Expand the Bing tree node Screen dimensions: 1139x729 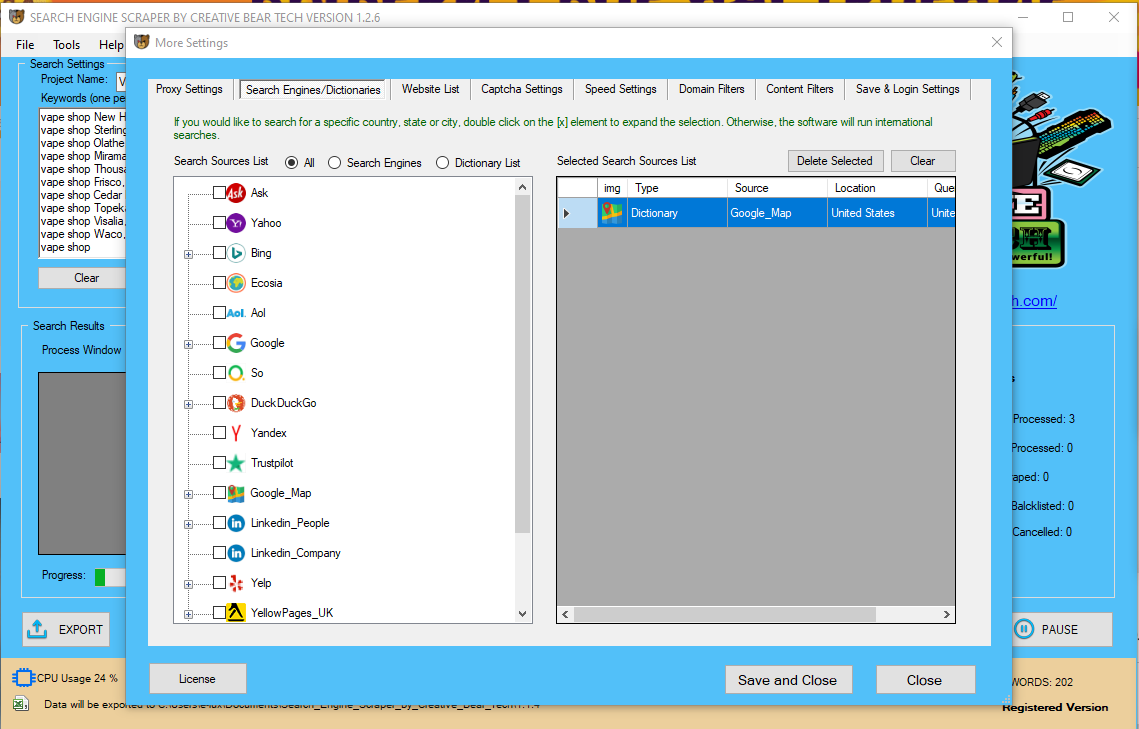pyautogui.click(x=188, y=254)
